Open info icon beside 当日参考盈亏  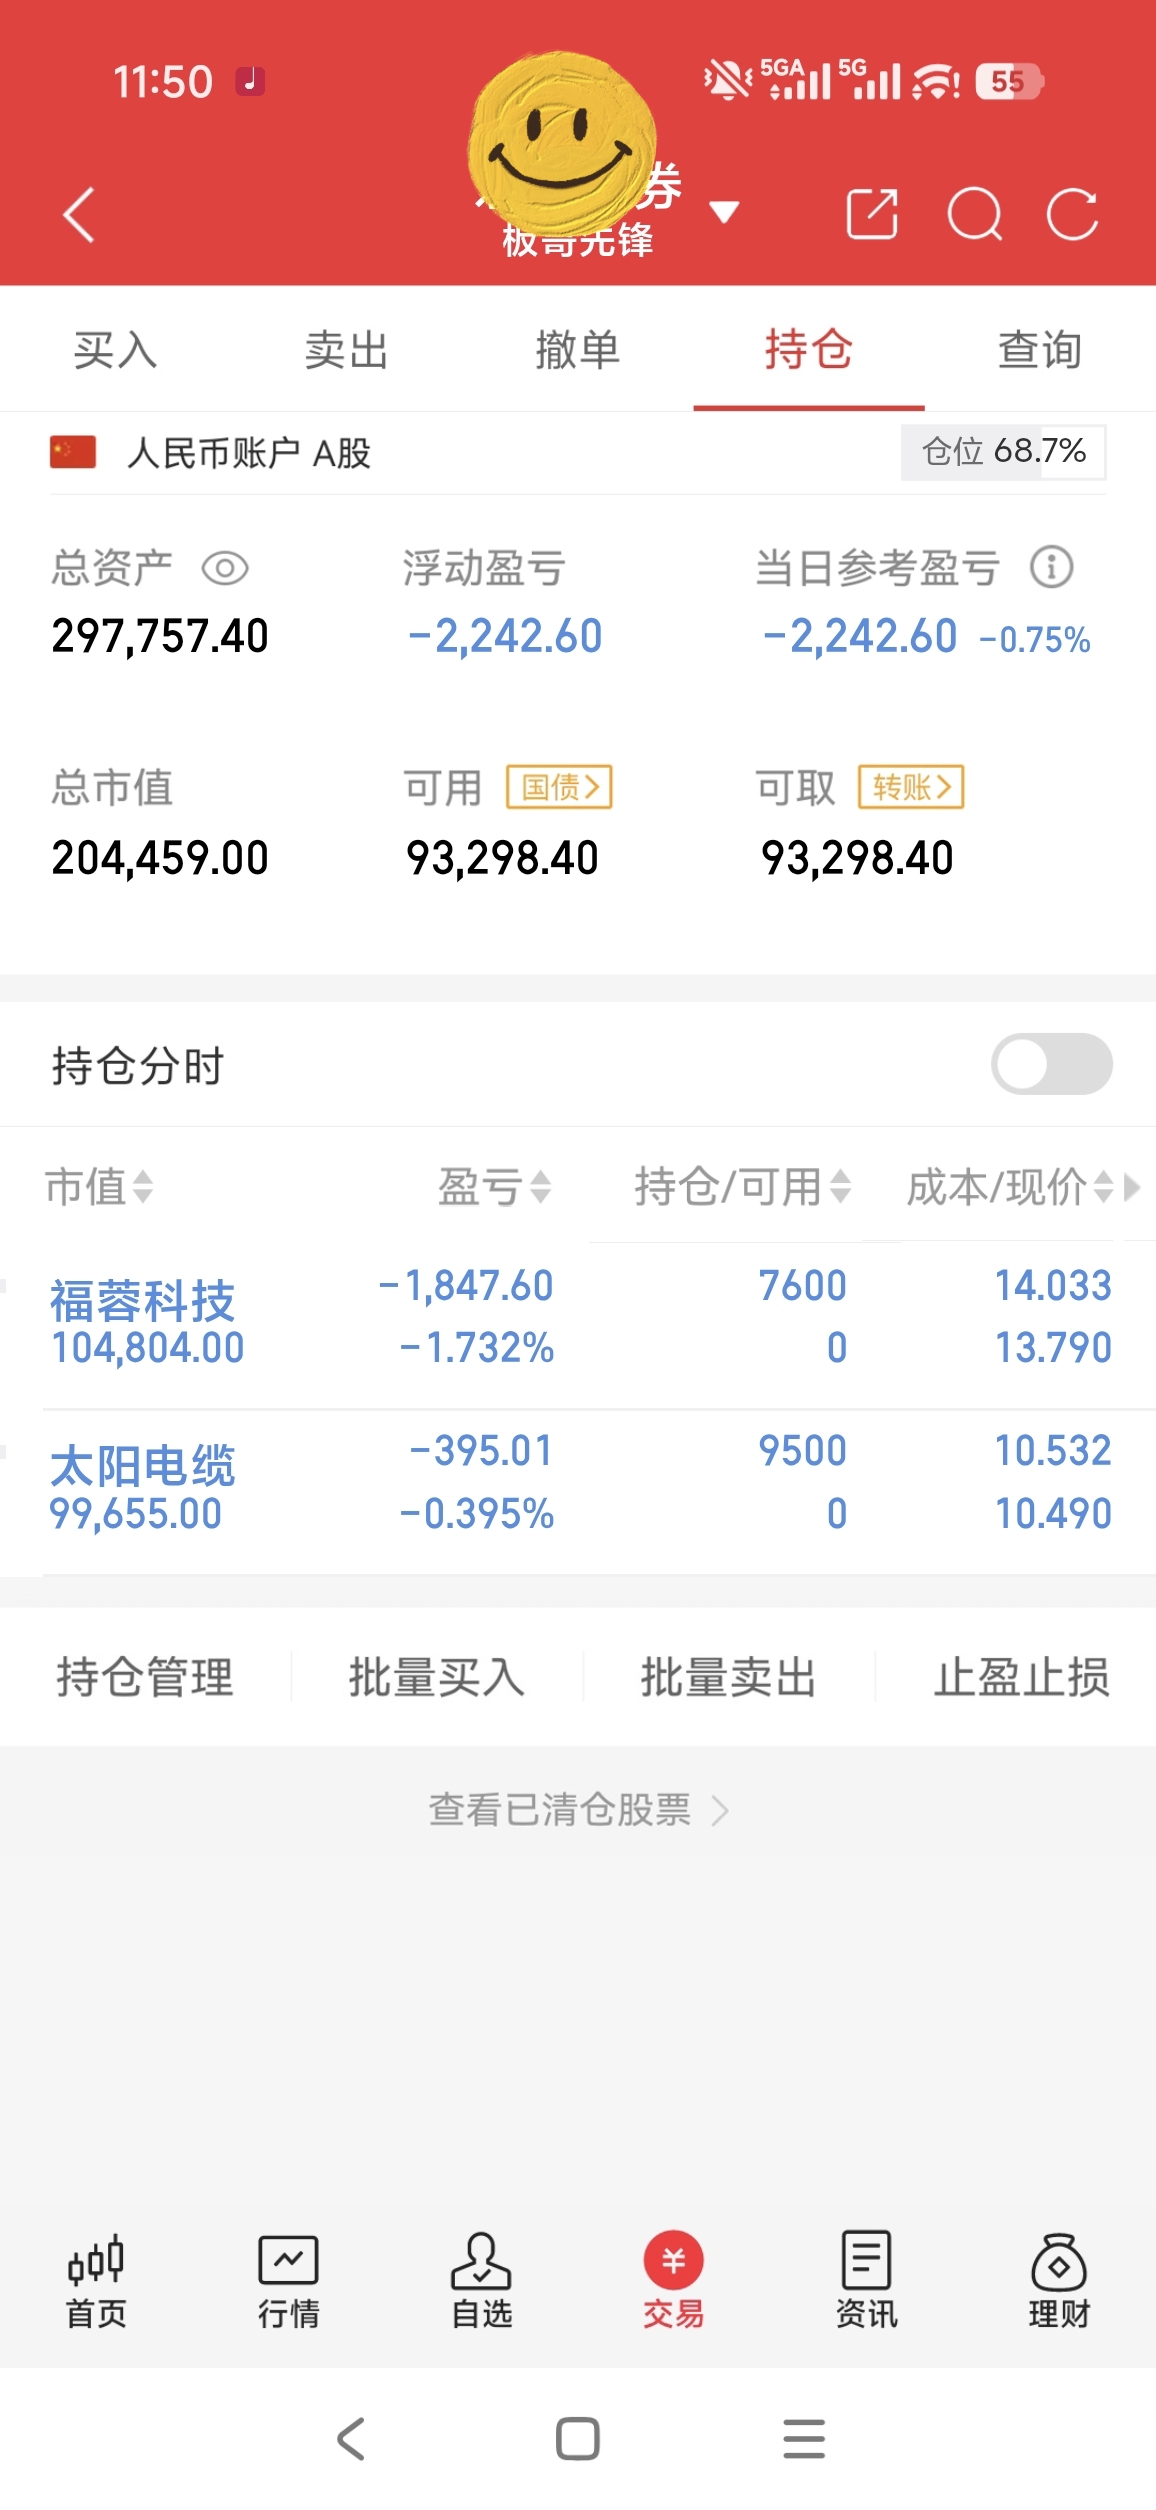[x=1052, y=567]
